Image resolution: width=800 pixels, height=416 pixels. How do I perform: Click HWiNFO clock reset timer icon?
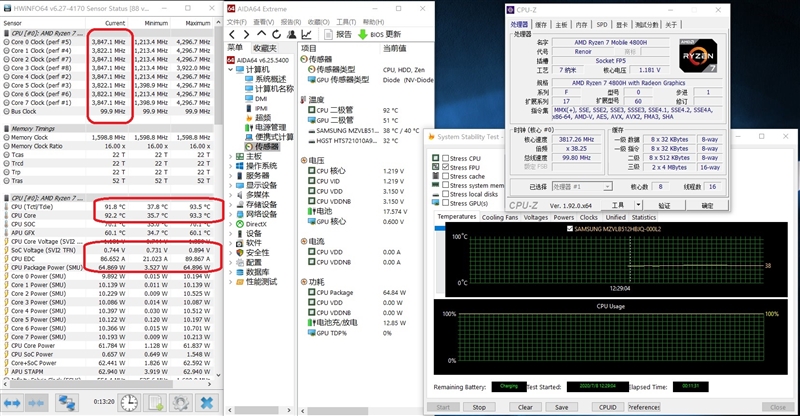(129, 403)
